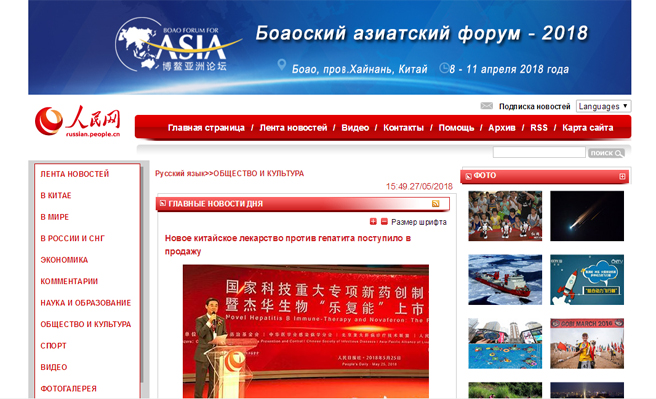Expand the ФОТО panel with the plus icon

click(622, 176)
